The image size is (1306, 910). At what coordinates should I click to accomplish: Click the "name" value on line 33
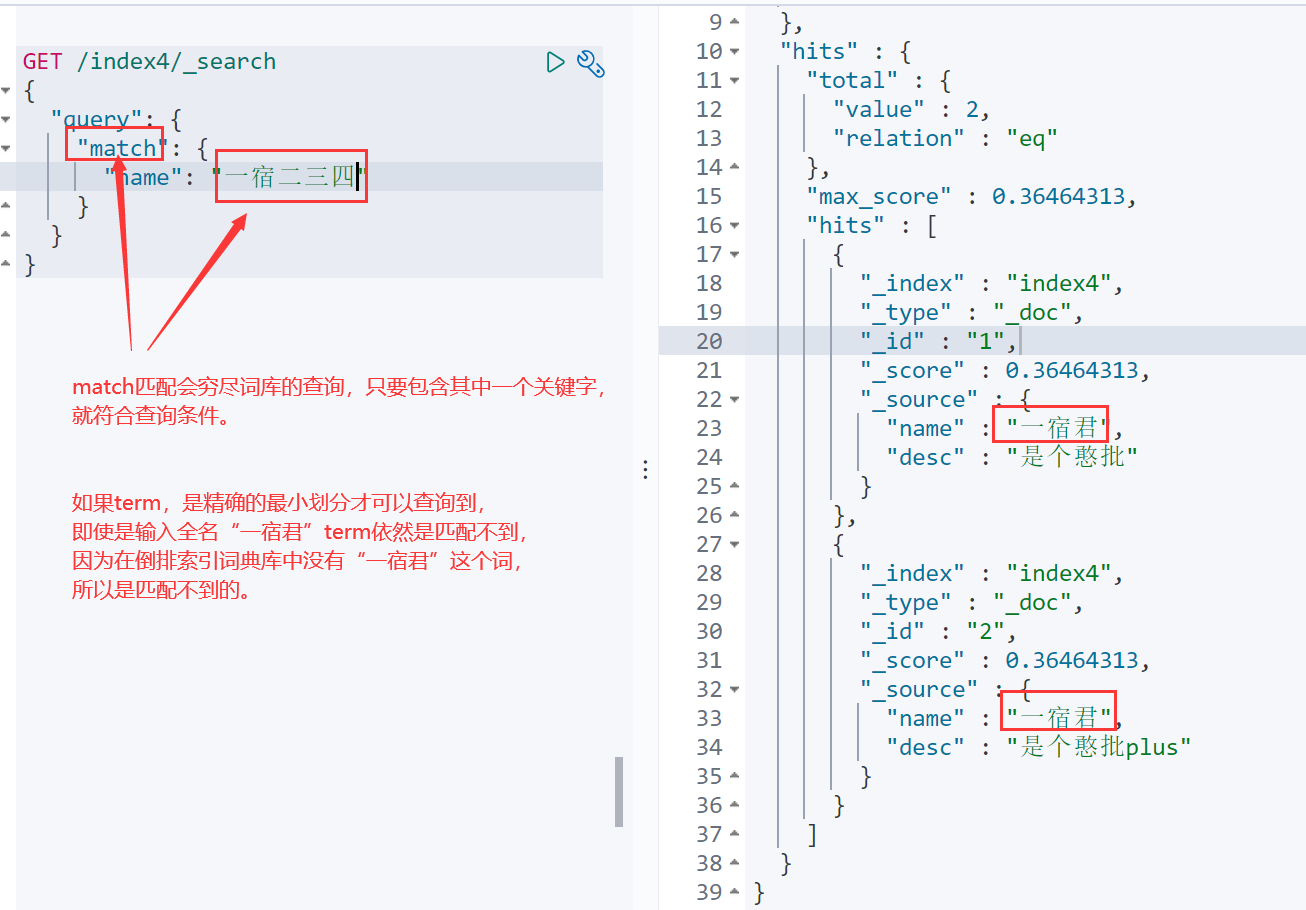pyautogui.click(x=1060, y=718)
